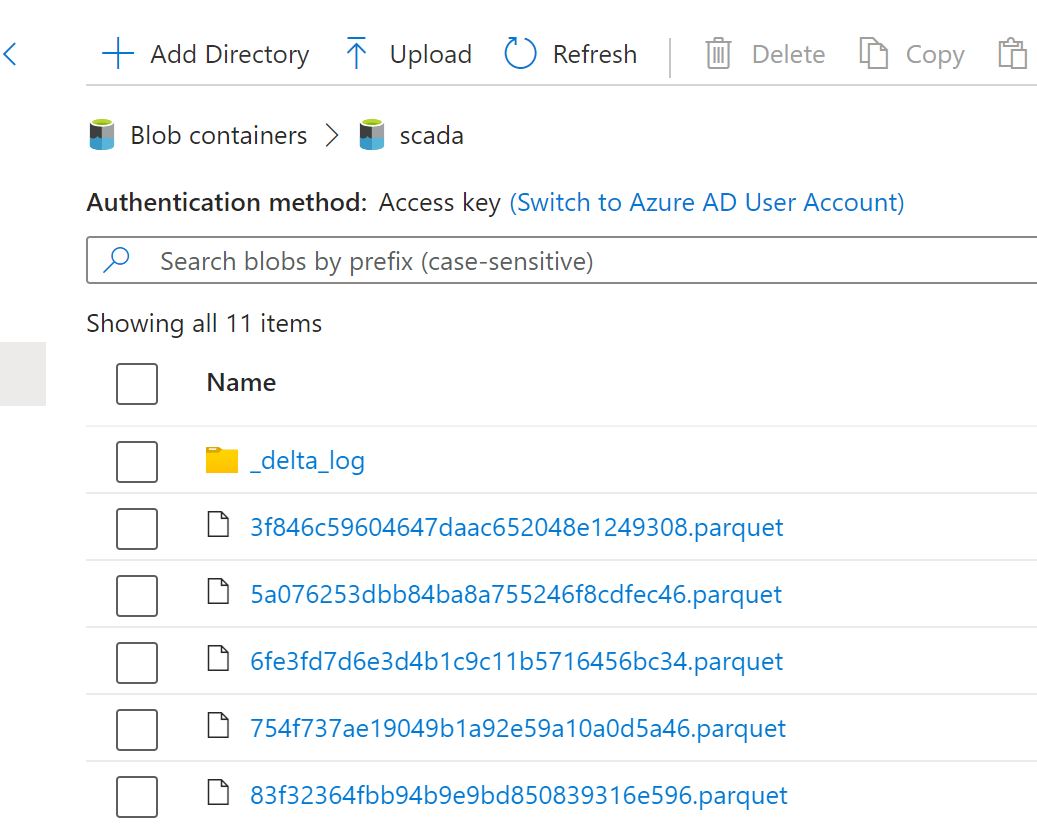Click the Upload arrow icon
The image size is (1037, 824).
point(356,54)
